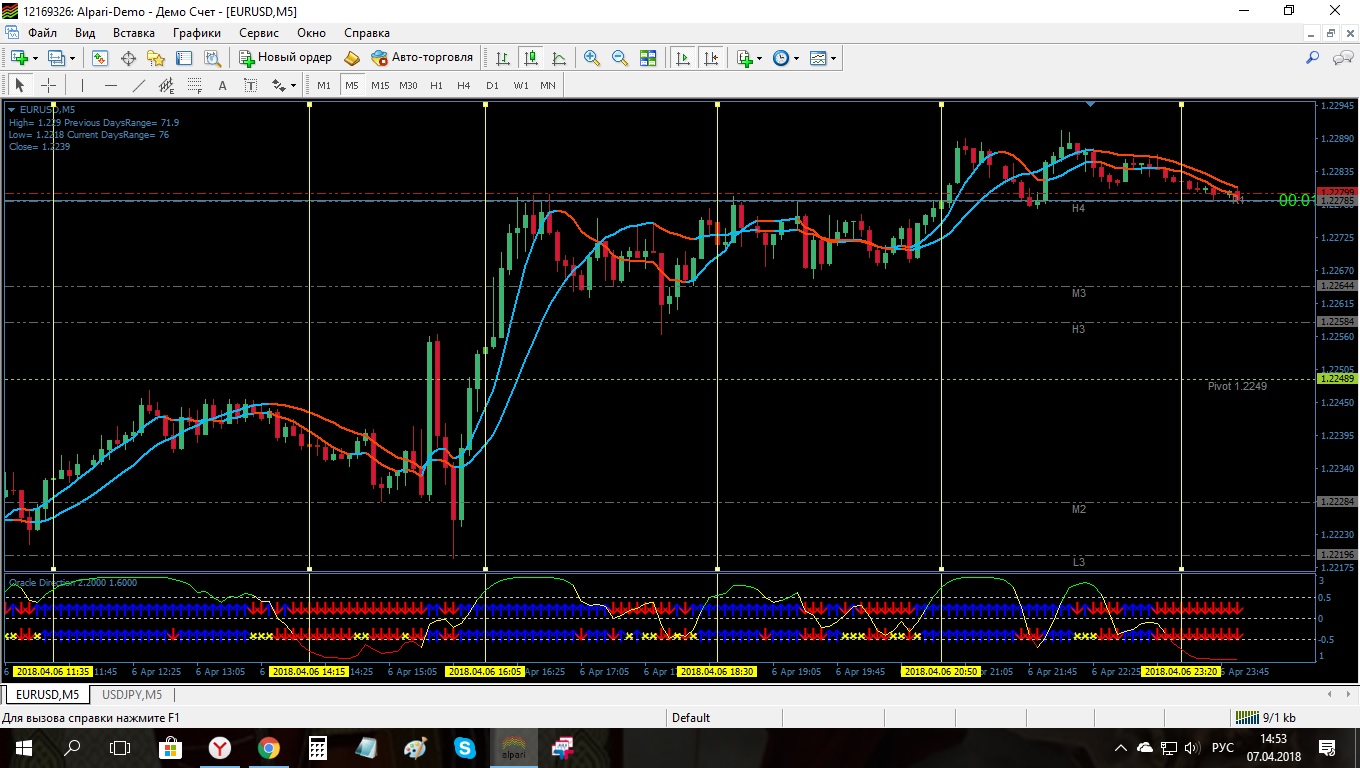Open the Окно menu
1360x768 pixels.
[311, 33]
